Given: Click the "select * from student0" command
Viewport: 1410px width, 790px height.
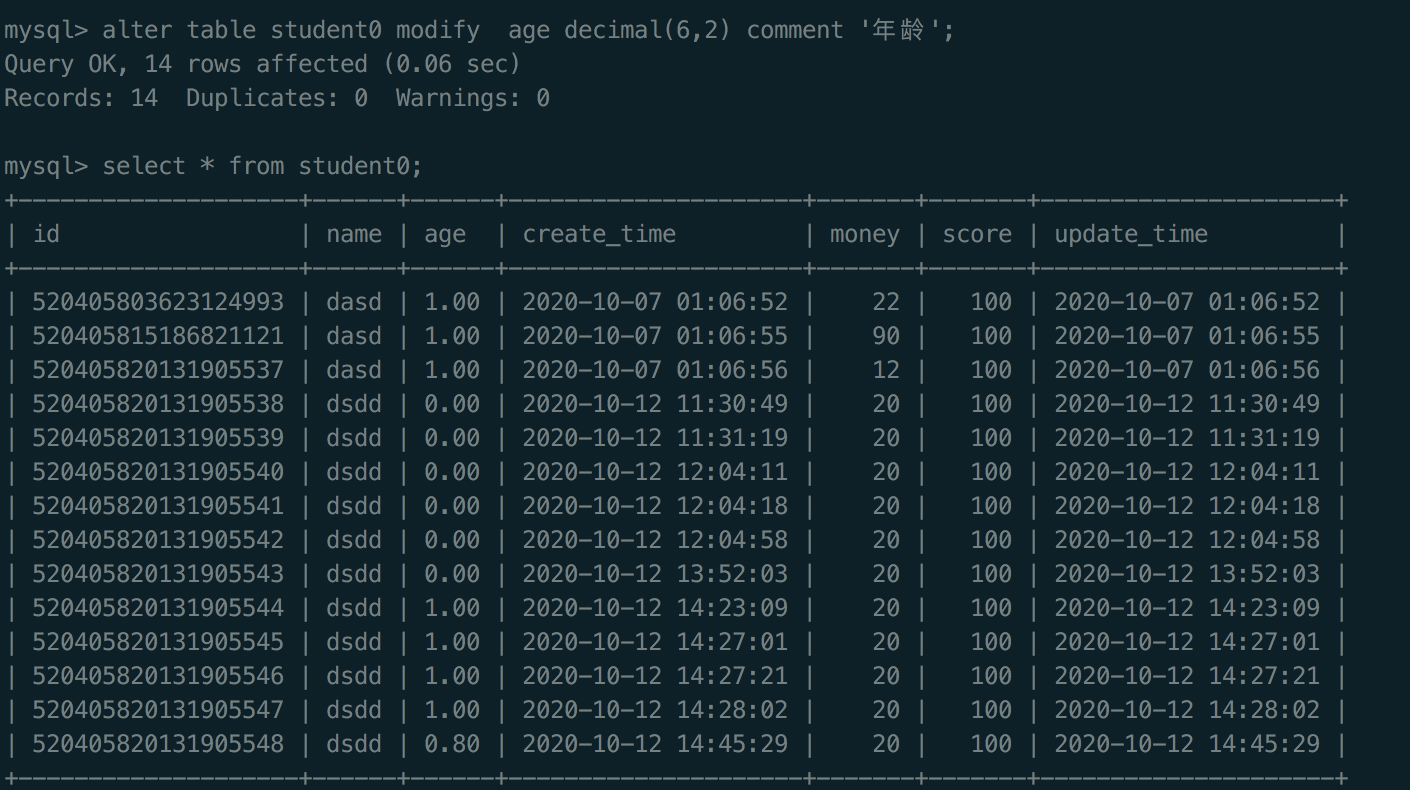Looking at the screenshot, I should pos(262,166).
